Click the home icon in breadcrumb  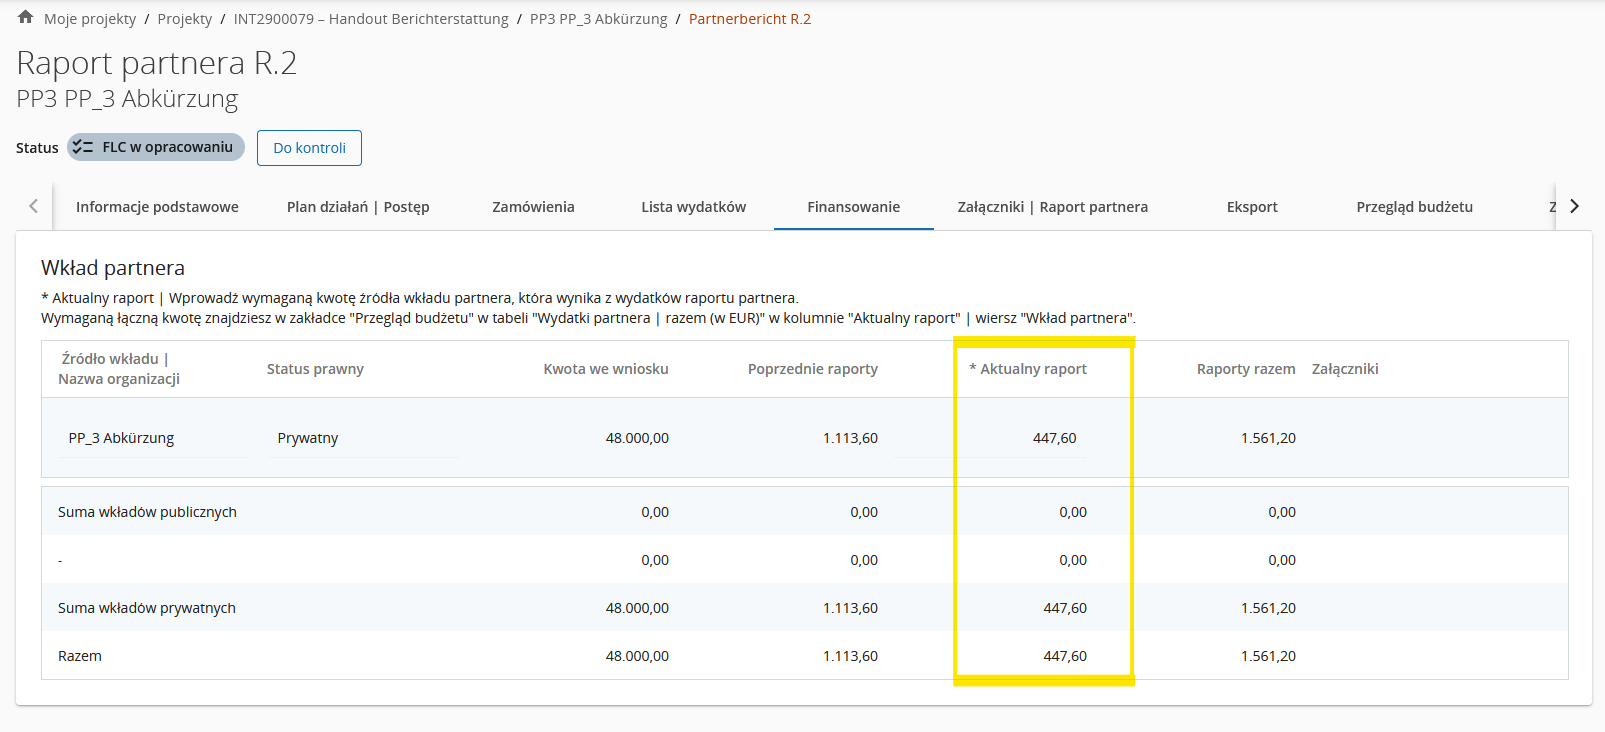pos(26,18)
